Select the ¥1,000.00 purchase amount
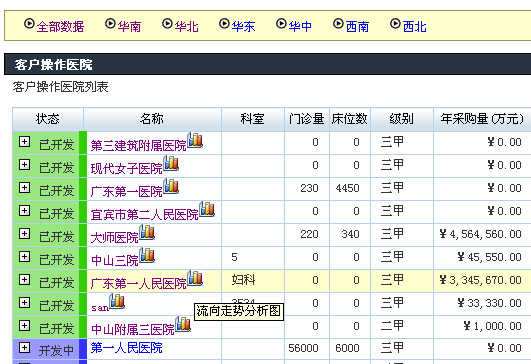Viewport: 531px width, 364px height. [492, 326]
